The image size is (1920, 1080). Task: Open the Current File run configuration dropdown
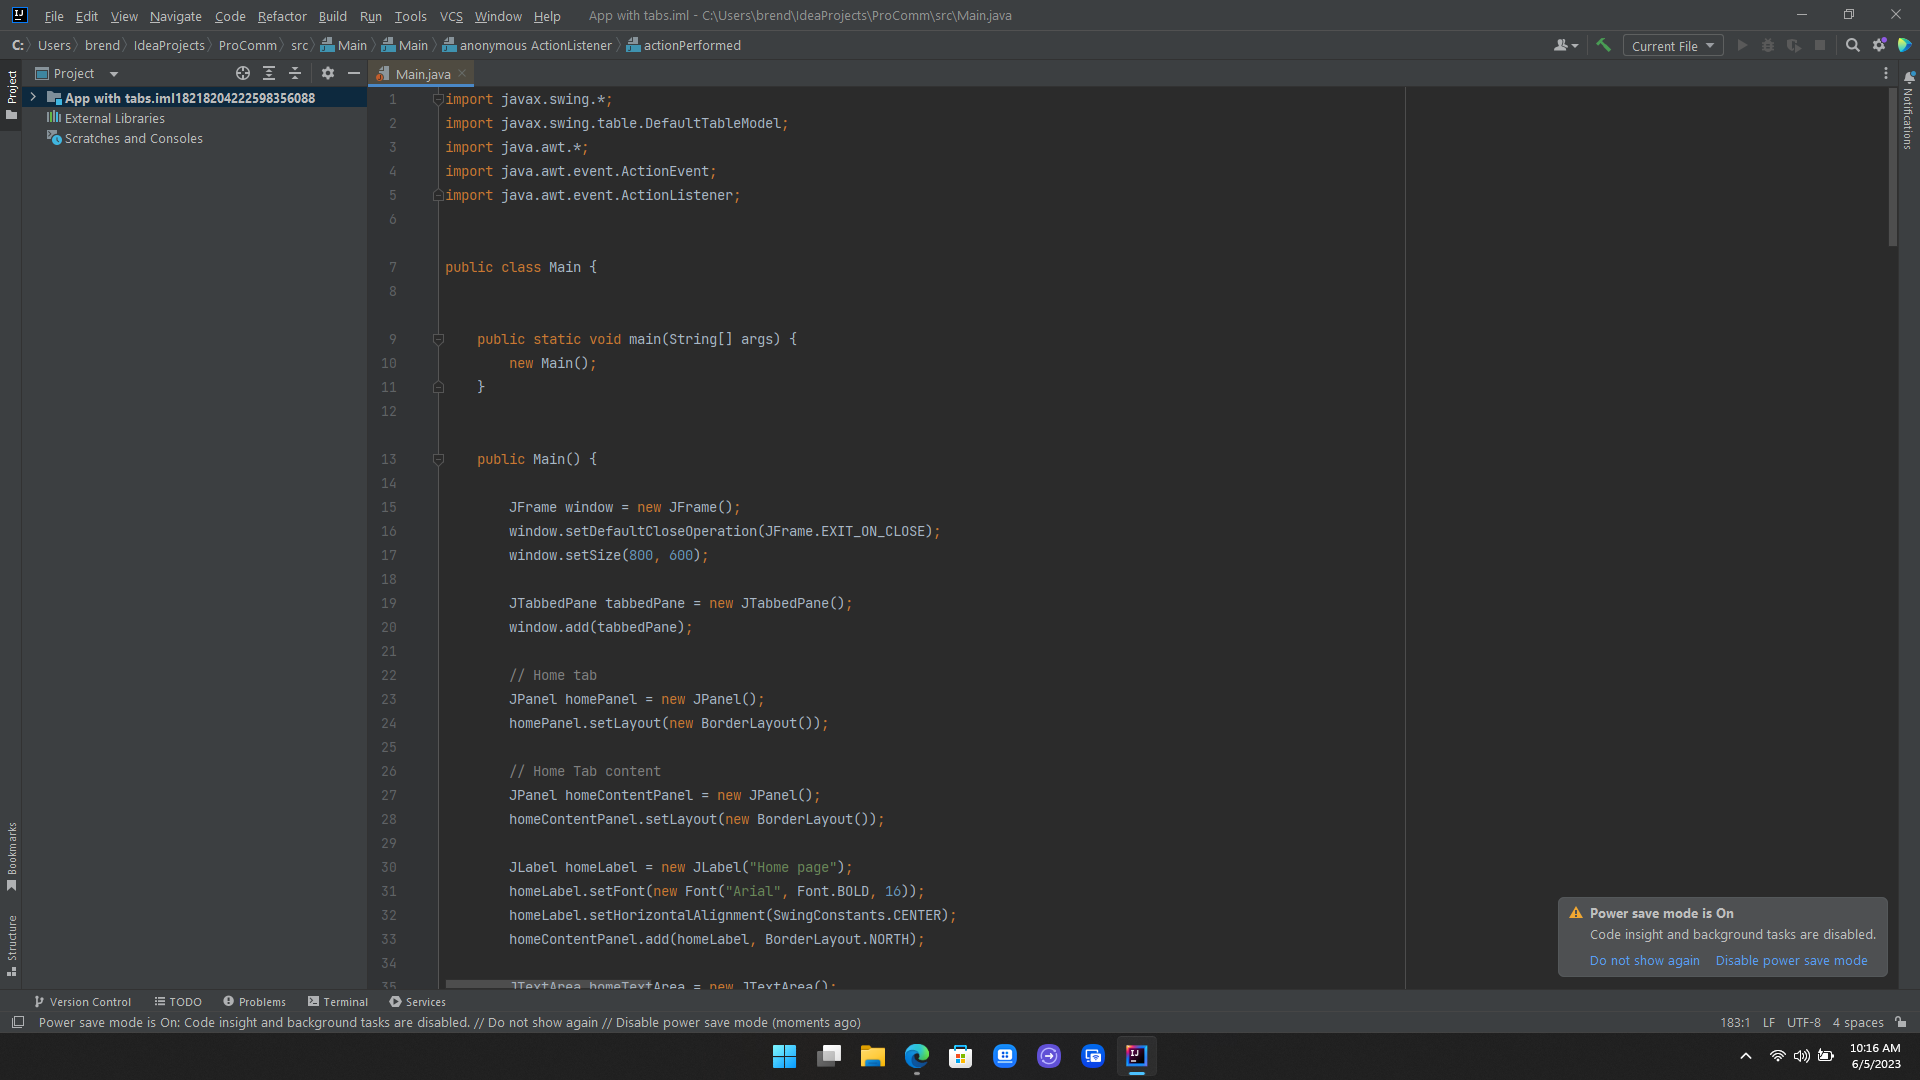(1672, 46)
